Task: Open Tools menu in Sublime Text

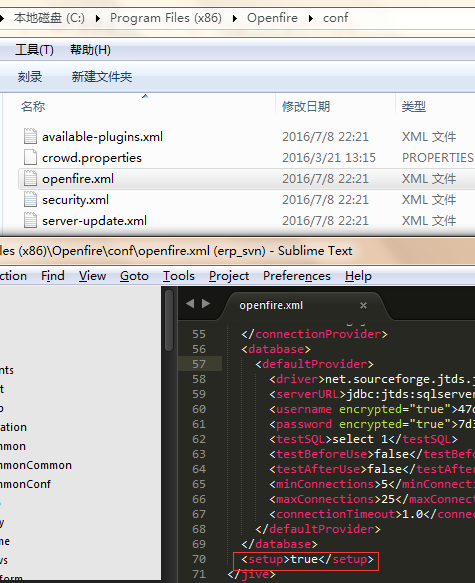Action: [x=179, y=276]
